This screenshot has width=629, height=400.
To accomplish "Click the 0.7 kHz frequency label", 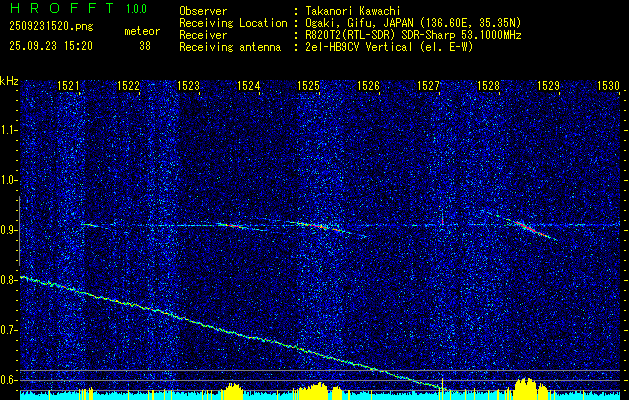I will coord(9,330).
